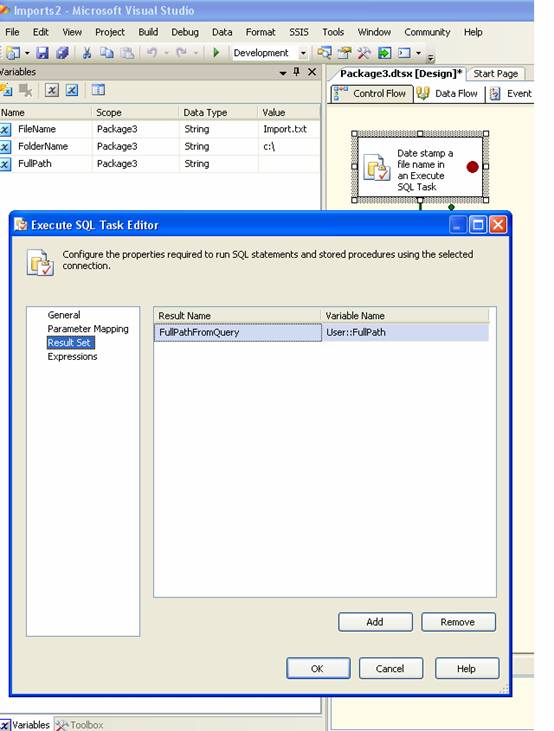Click the Save All toolbar icon
554x731 pixels.
pos(62,53)
